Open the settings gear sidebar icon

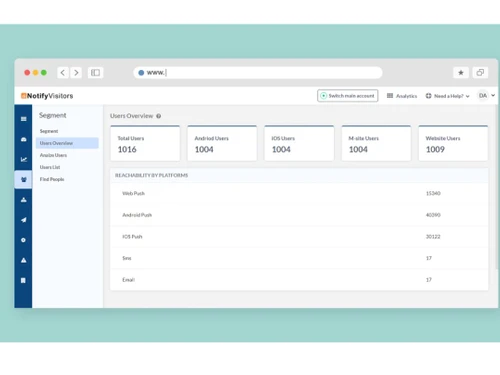point(23,240)
